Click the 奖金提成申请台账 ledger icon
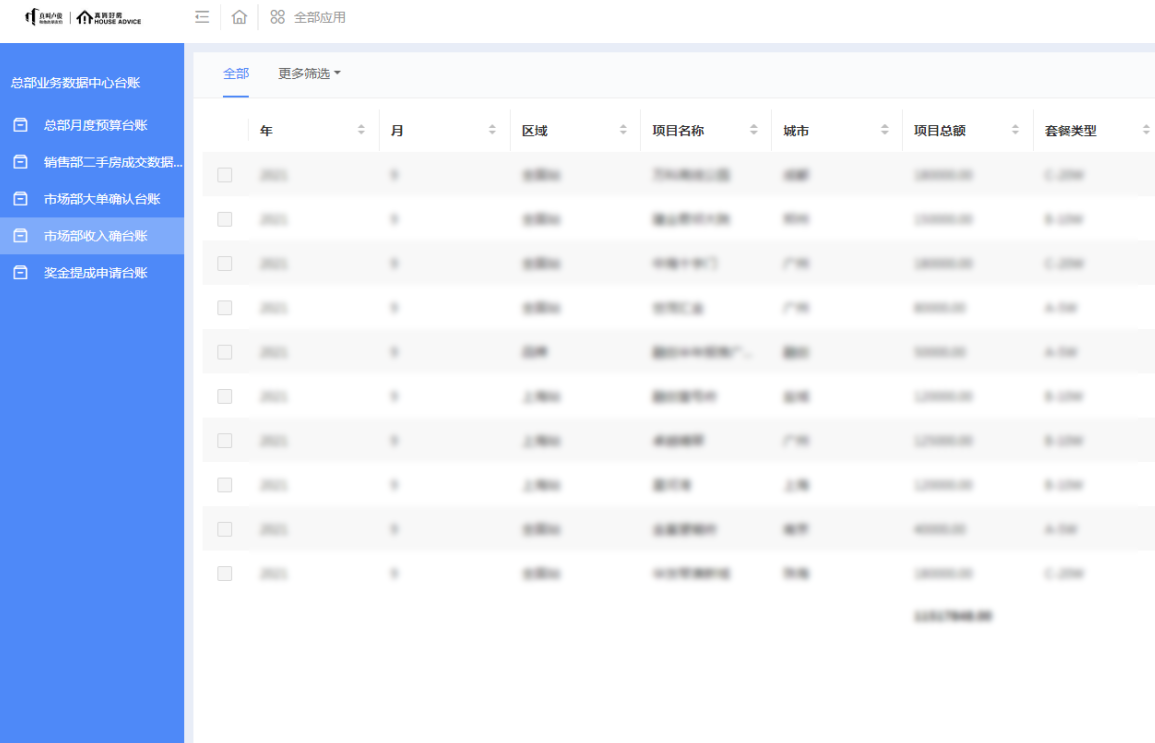 pos(20,272)
